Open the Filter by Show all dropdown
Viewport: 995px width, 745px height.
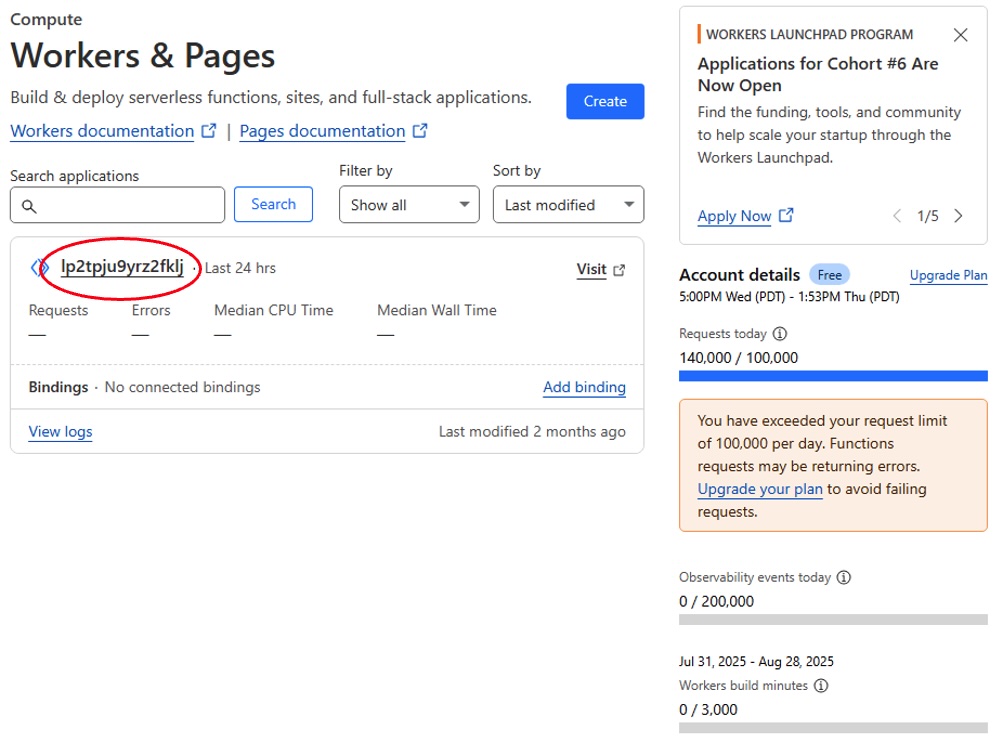(x=409, y=204)
